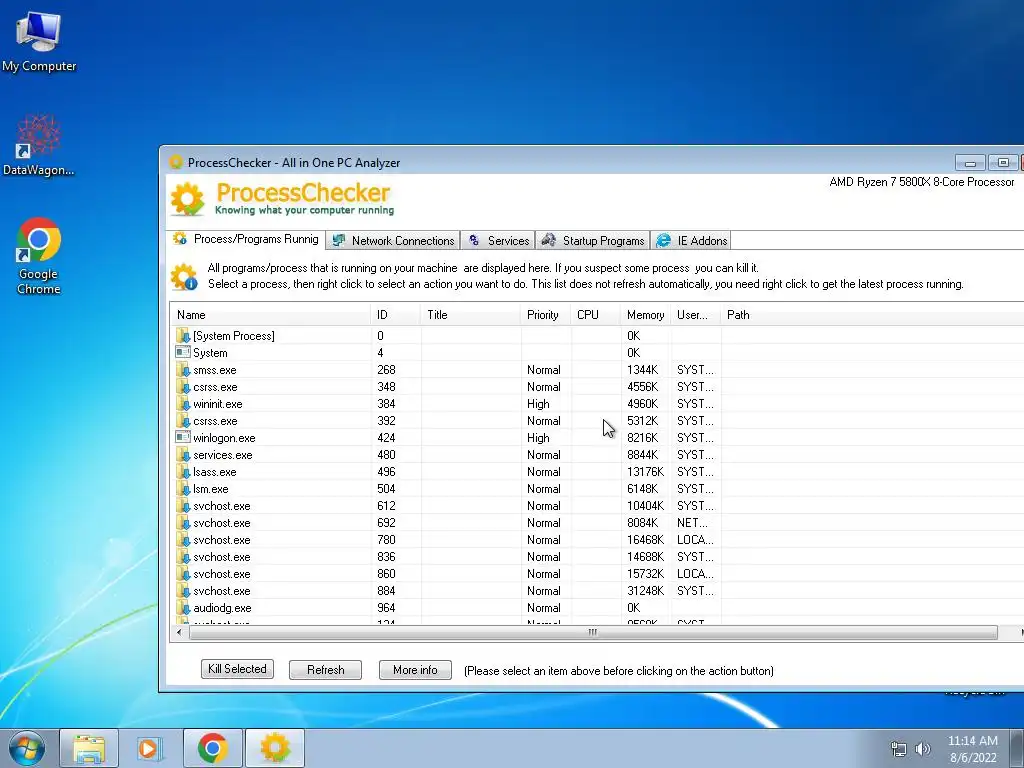
Task: Select the process with ID 348
Action: coord(596,387)
